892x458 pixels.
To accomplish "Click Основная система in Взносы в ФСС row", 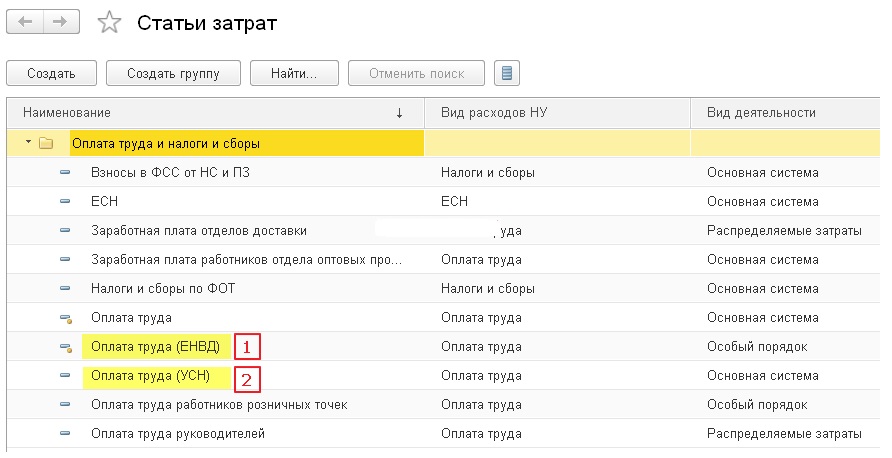I will click(762, 172).
